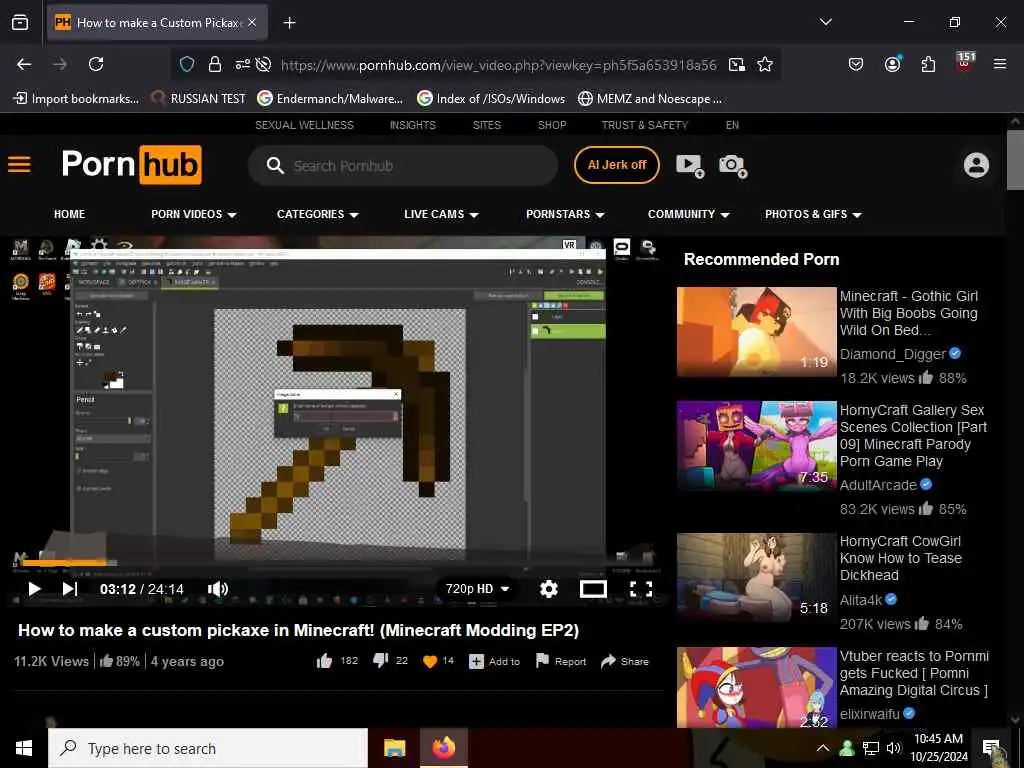Open the Endermanch/Malware bookmark

[x=330, y=99]
